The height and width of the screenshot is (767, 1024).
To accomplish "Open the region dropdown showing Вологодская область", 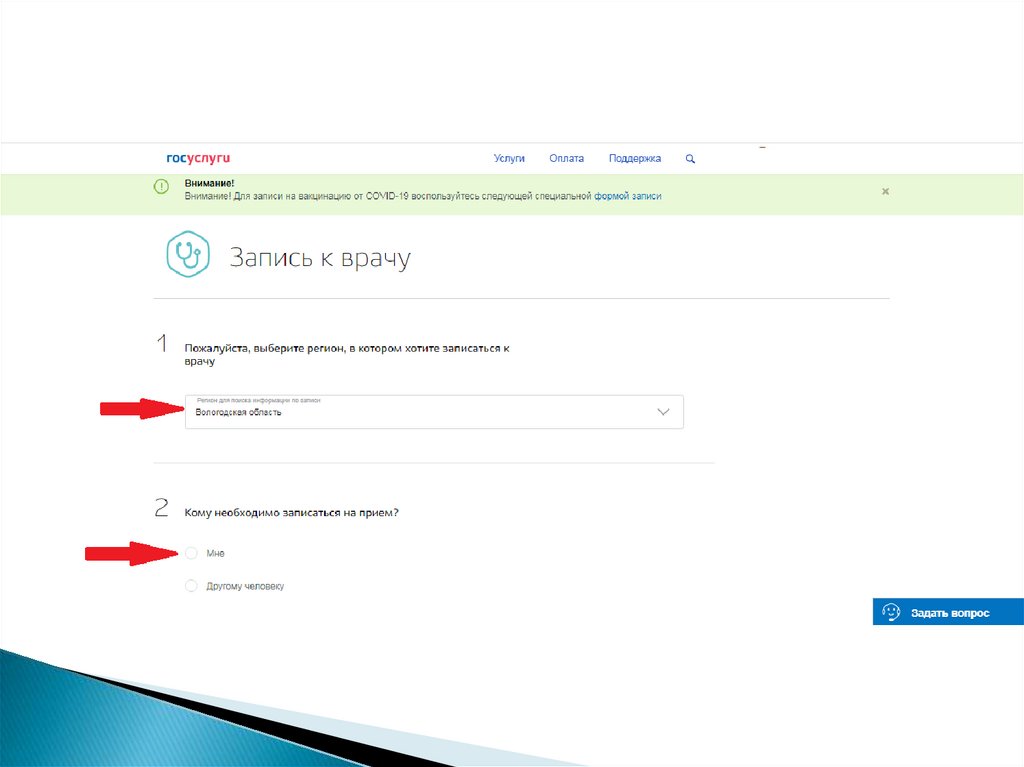I will pyautogui.click(x=434, y=412).
